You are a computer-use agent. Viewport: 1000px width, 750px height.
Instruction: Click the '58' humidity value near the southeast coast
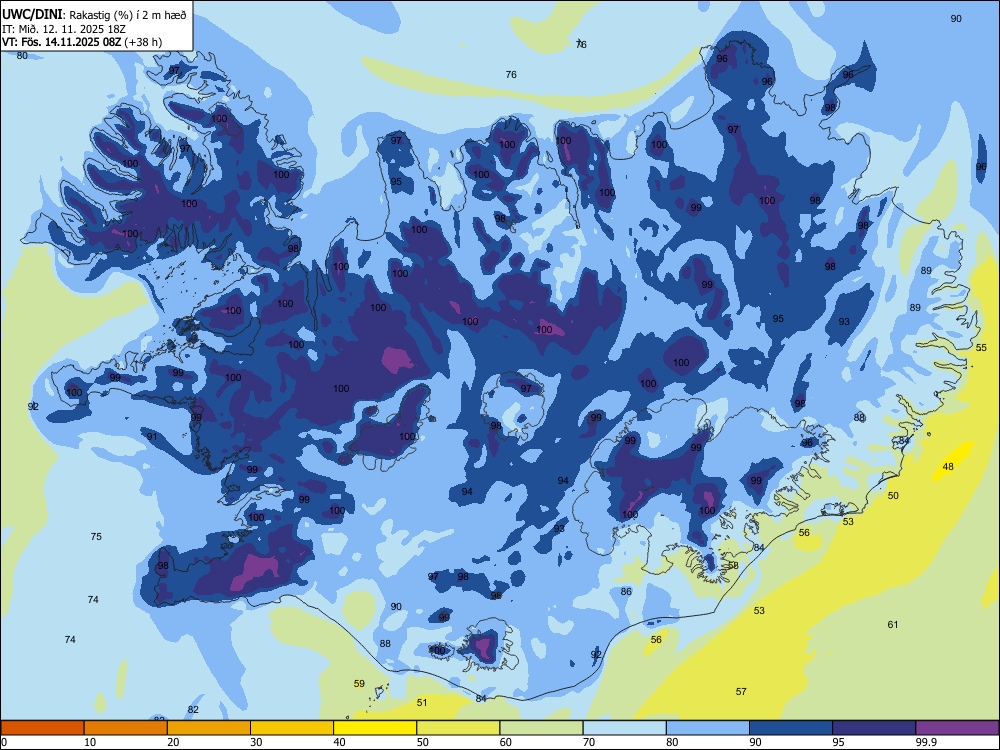point(733,566)
